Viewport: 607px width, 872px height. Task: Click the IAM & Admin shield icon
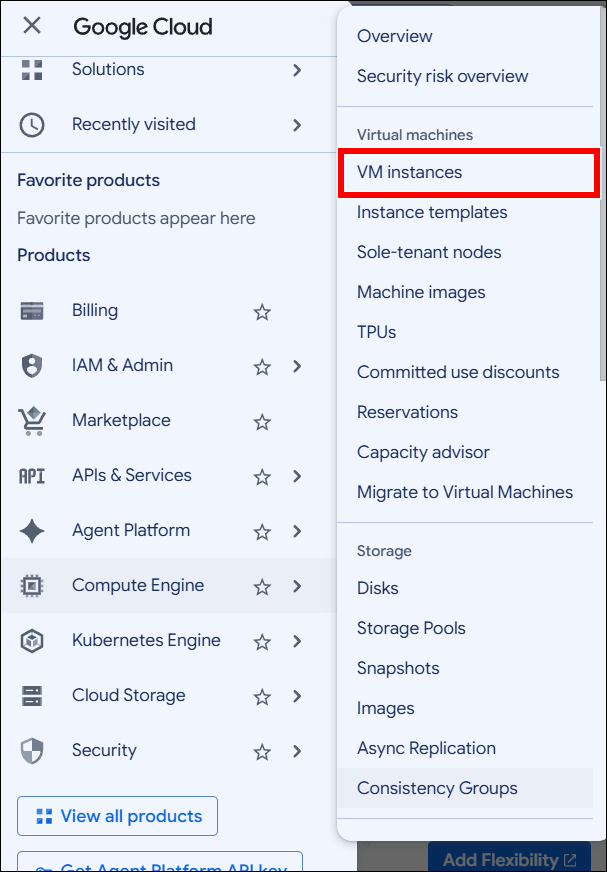[x=32, y=366]
